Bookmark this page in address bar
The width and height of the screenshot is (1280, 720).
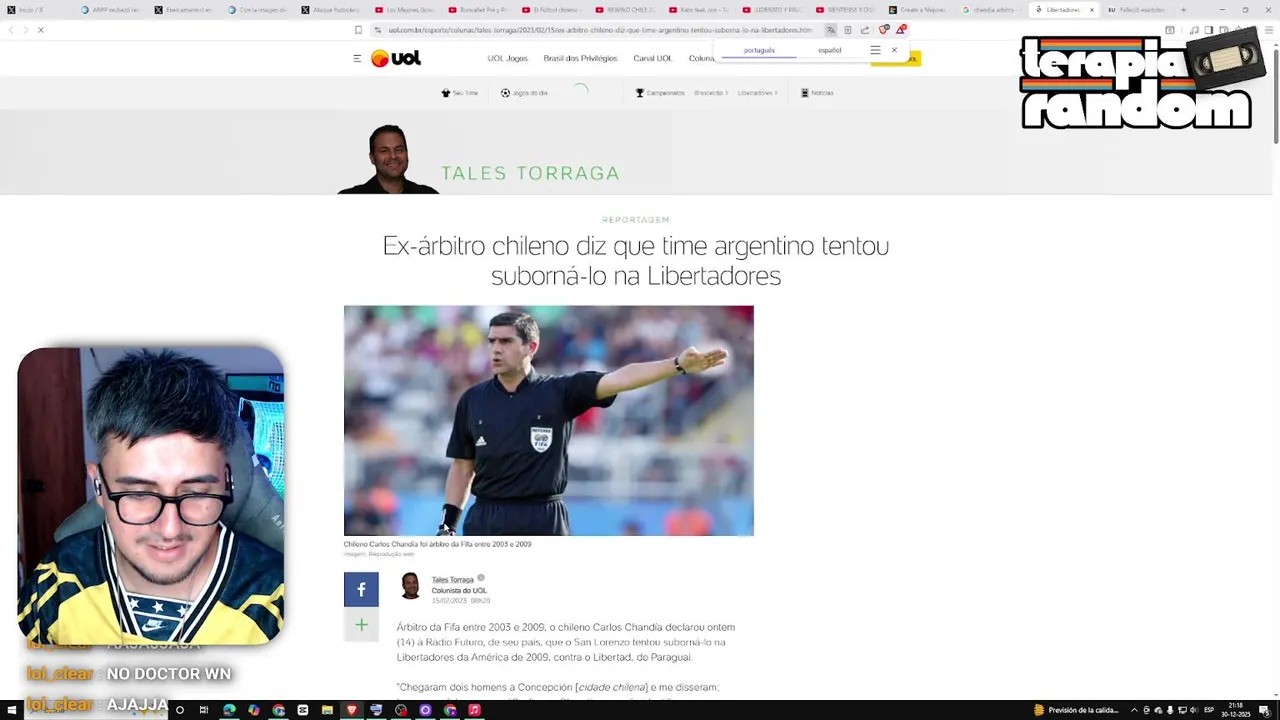pyautogui.click(x=358, y=30)
